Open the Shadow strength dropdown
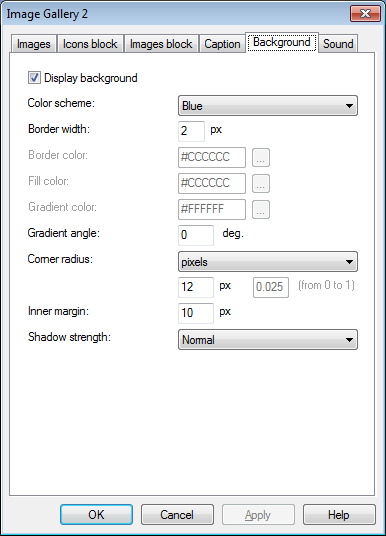 click(268, 339)
